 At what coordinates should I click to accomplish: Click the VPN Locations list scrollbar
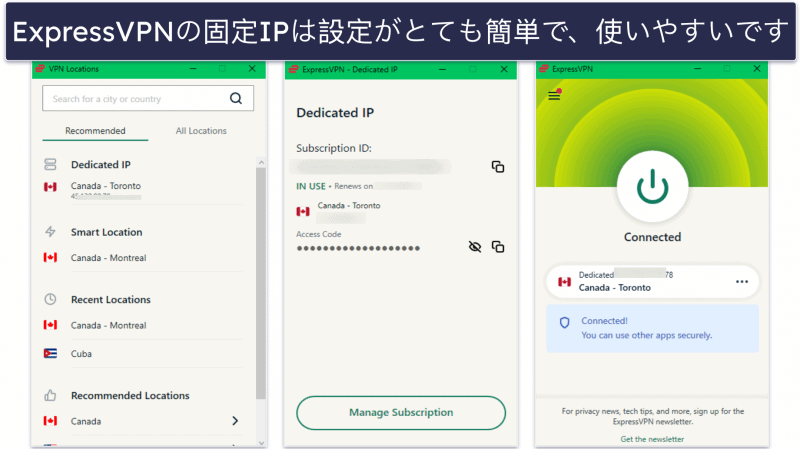coord(261,283)
